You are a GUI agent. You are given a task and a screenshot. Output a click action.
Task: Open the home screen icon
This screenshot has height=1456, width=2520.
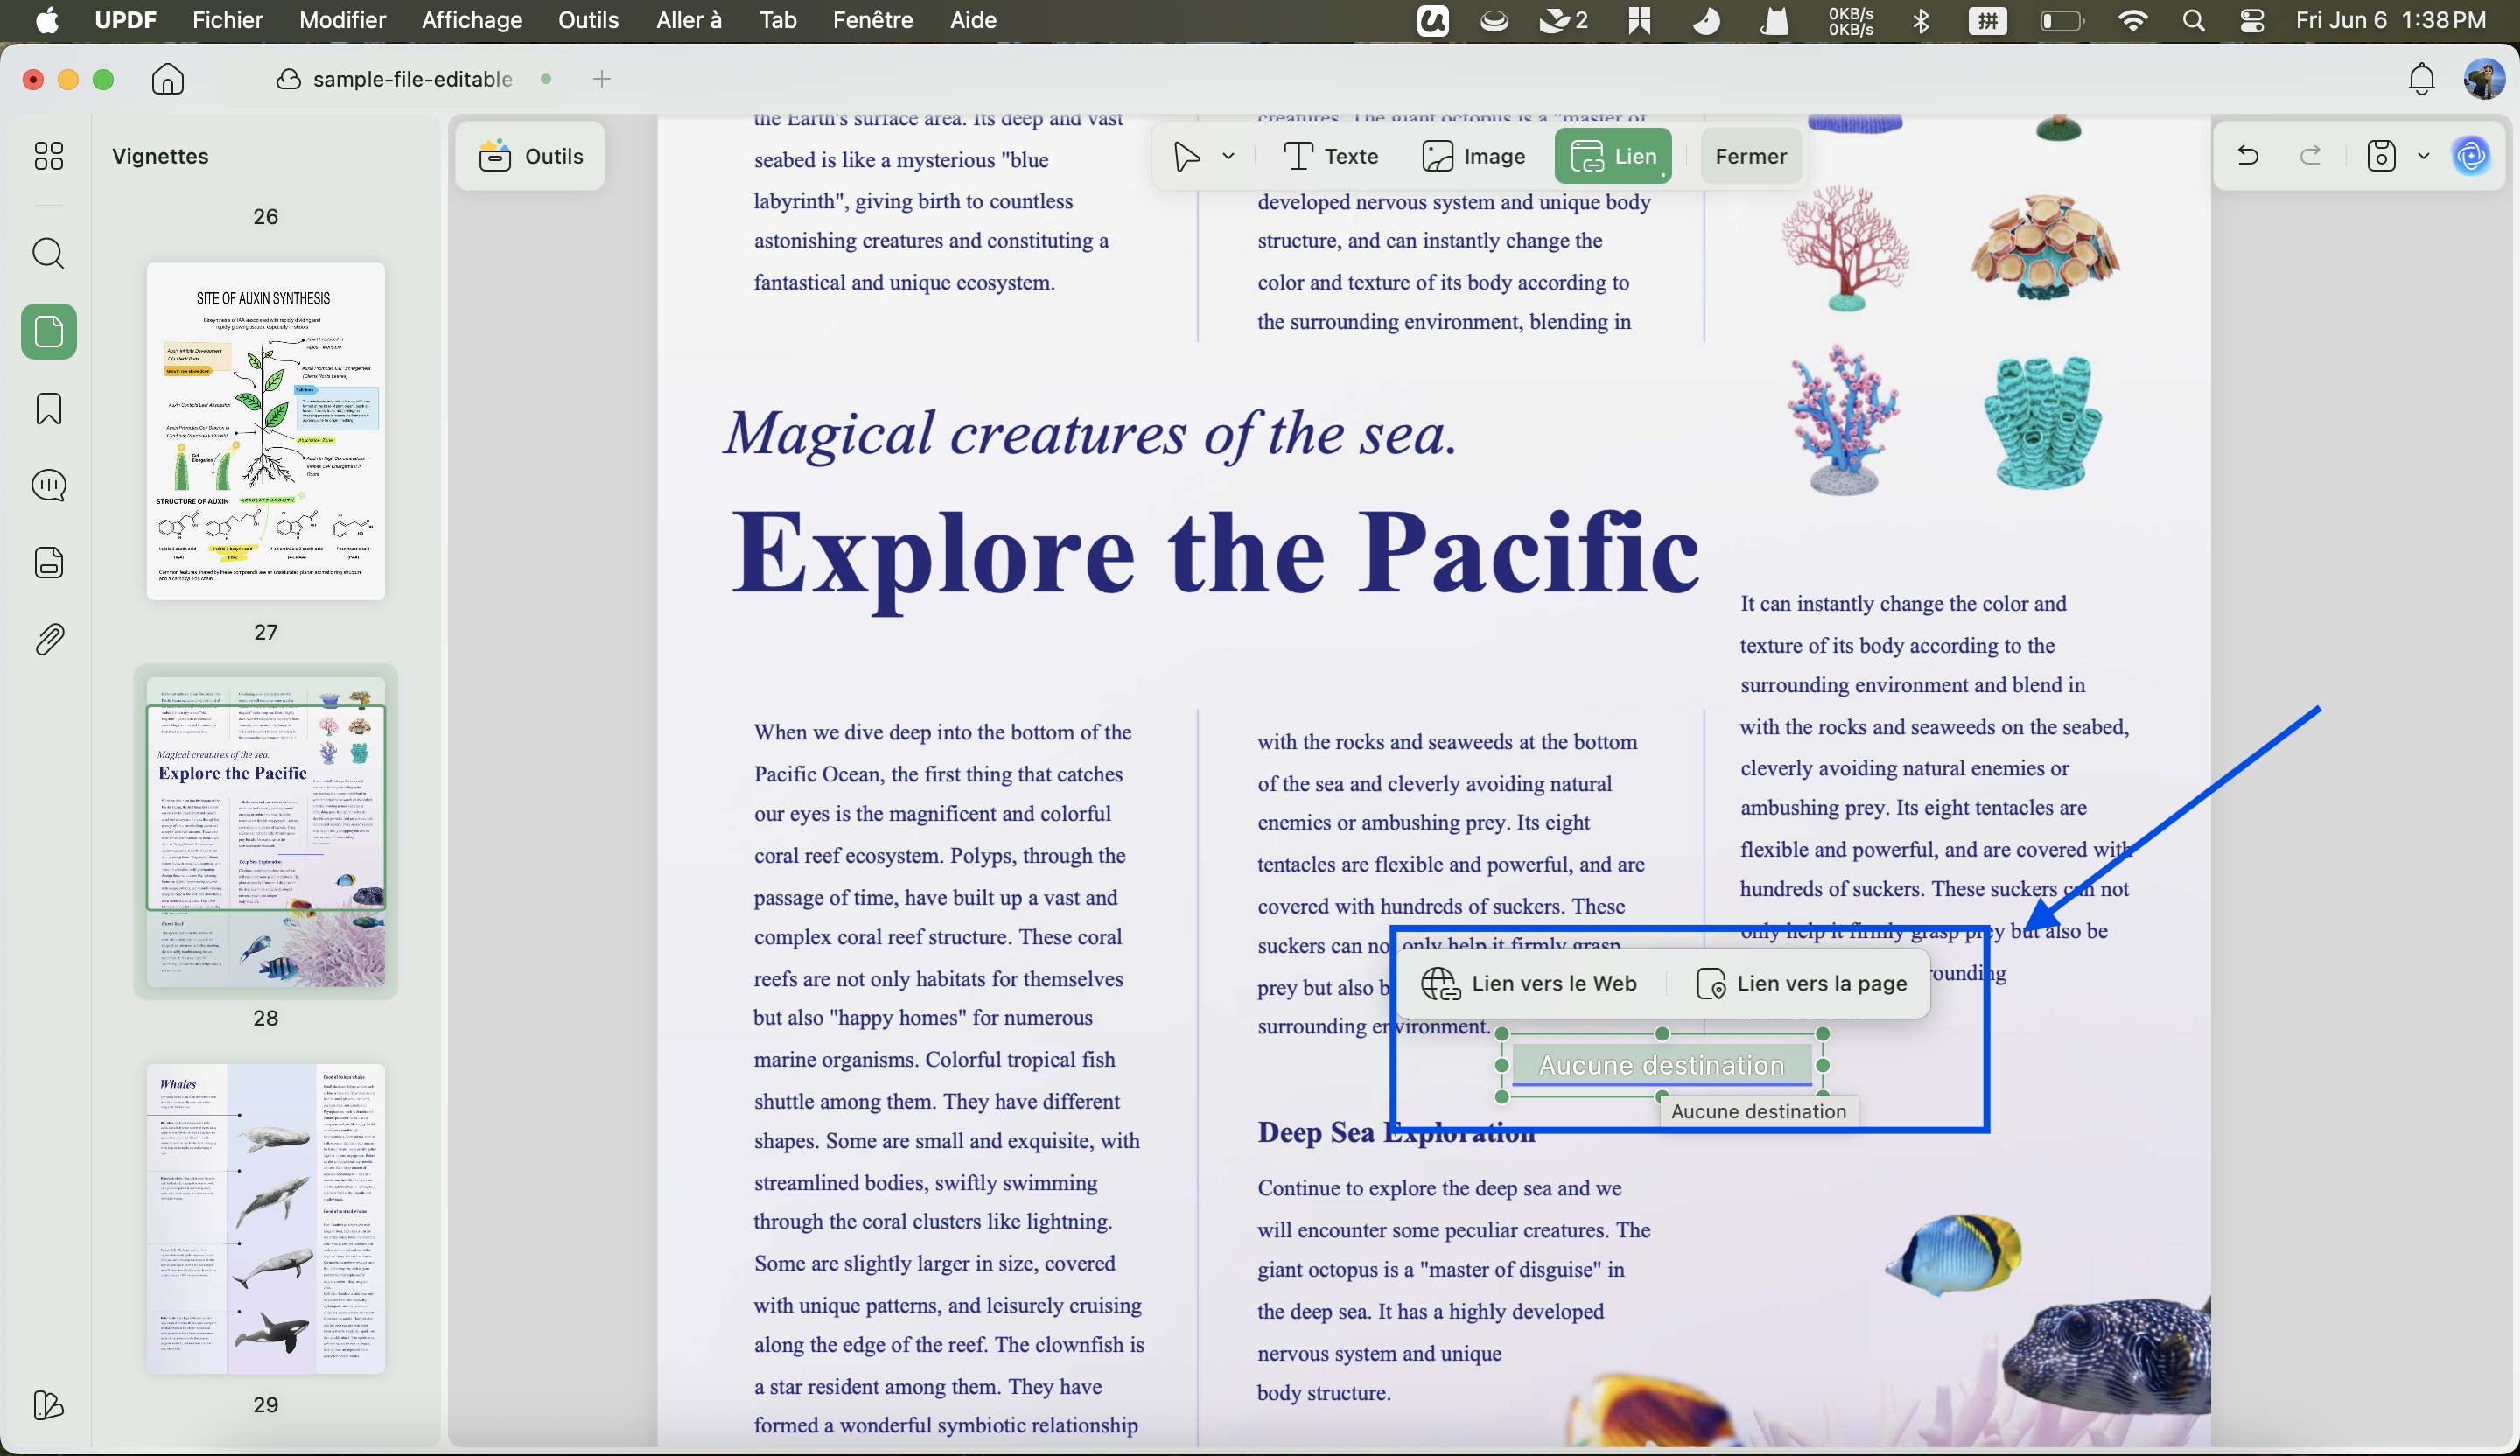168,79
